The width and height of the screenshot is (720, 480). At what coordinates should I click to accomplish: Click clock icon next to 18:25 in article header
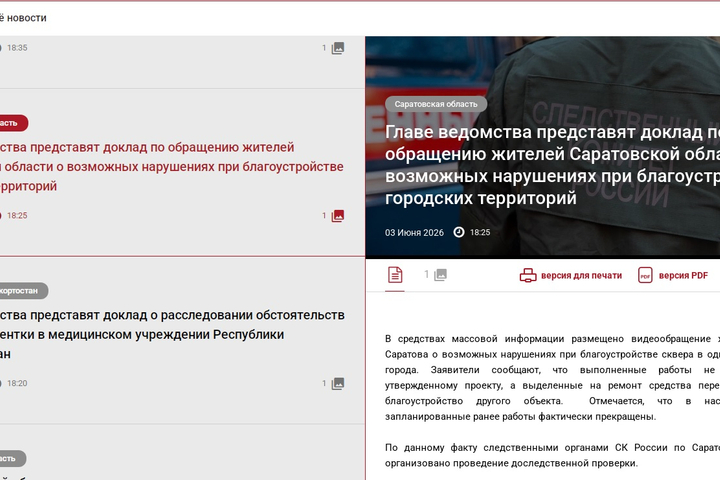coord(459,232)
